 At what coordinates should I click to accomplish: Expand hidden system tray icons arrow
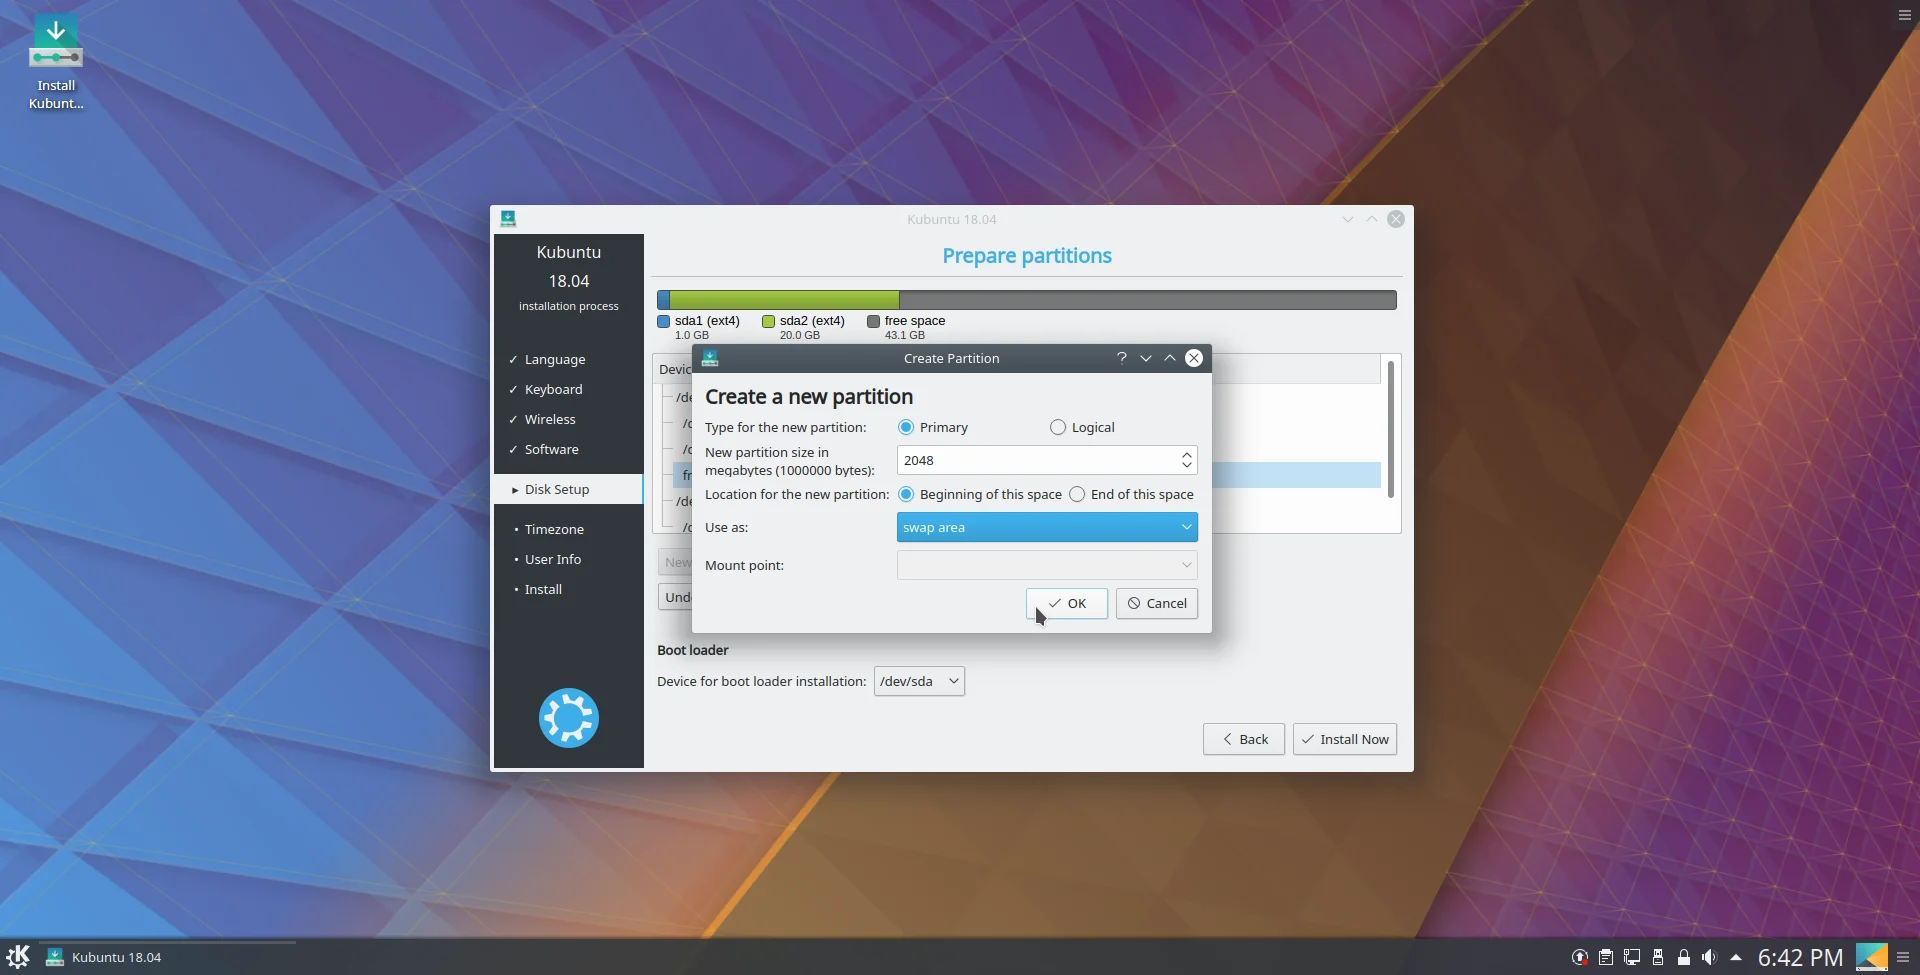(x=1736, y=957)
